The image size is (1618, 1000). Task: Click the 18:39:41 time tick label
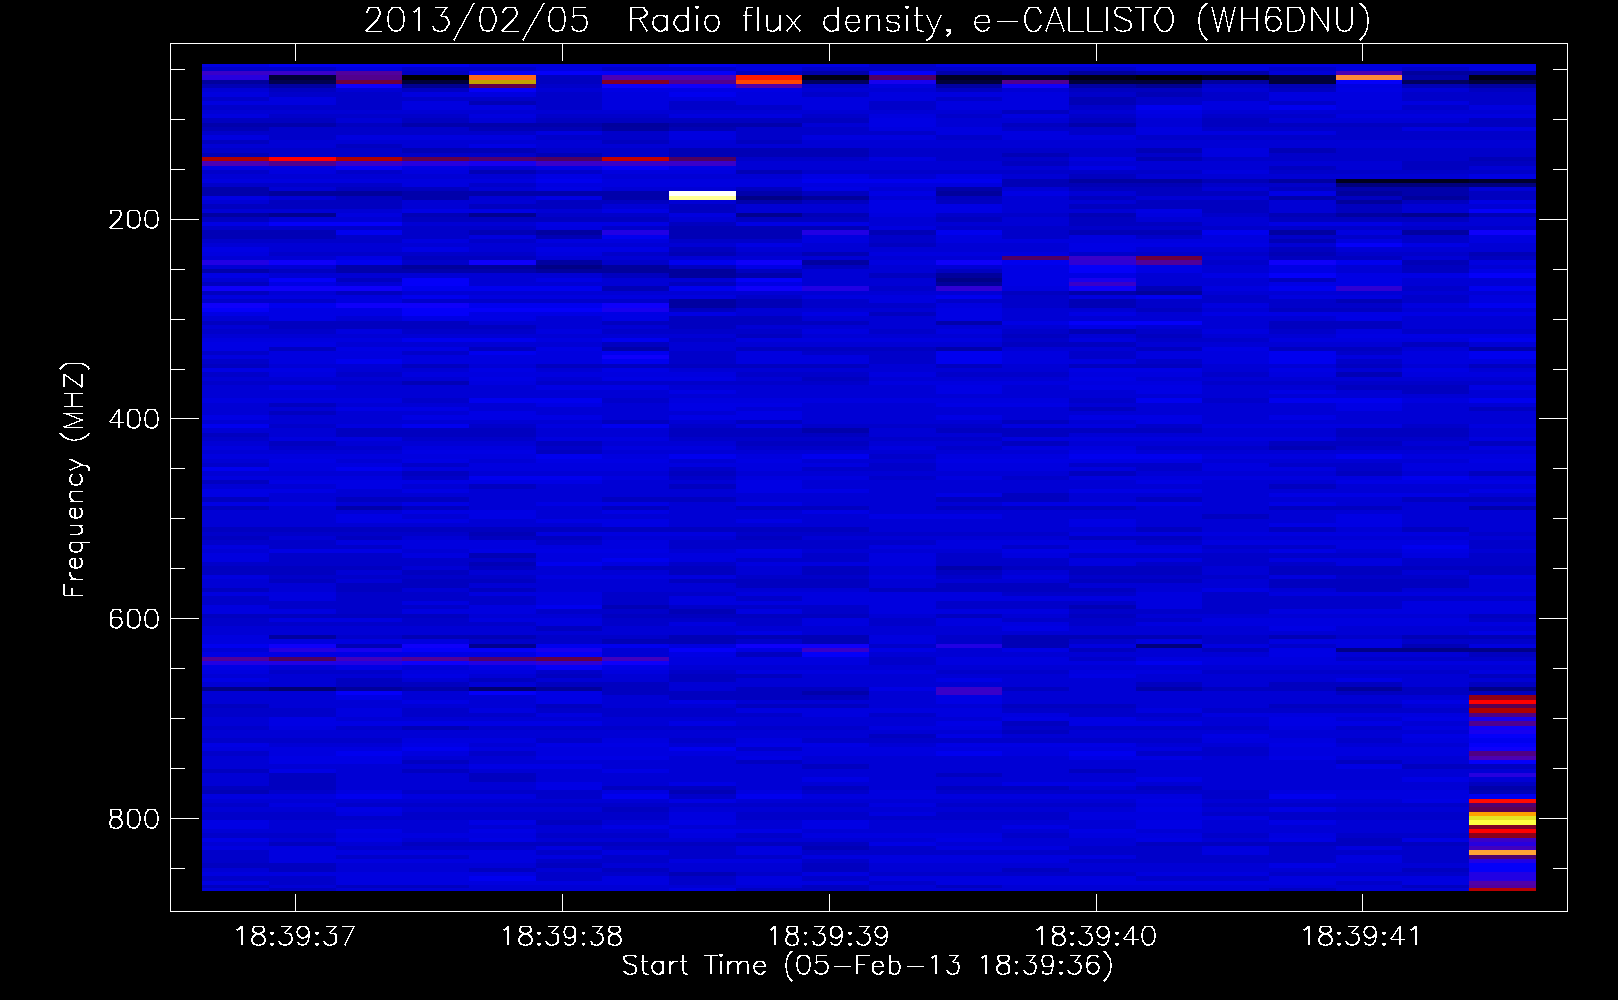(x=1362, y=937)
